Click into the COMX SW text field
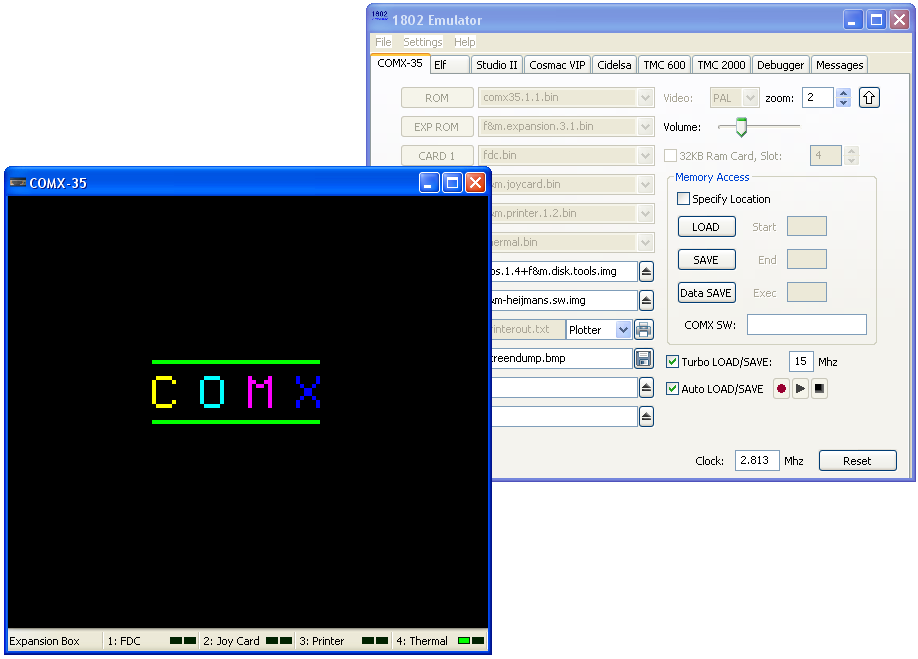 (x=807, y=325)
